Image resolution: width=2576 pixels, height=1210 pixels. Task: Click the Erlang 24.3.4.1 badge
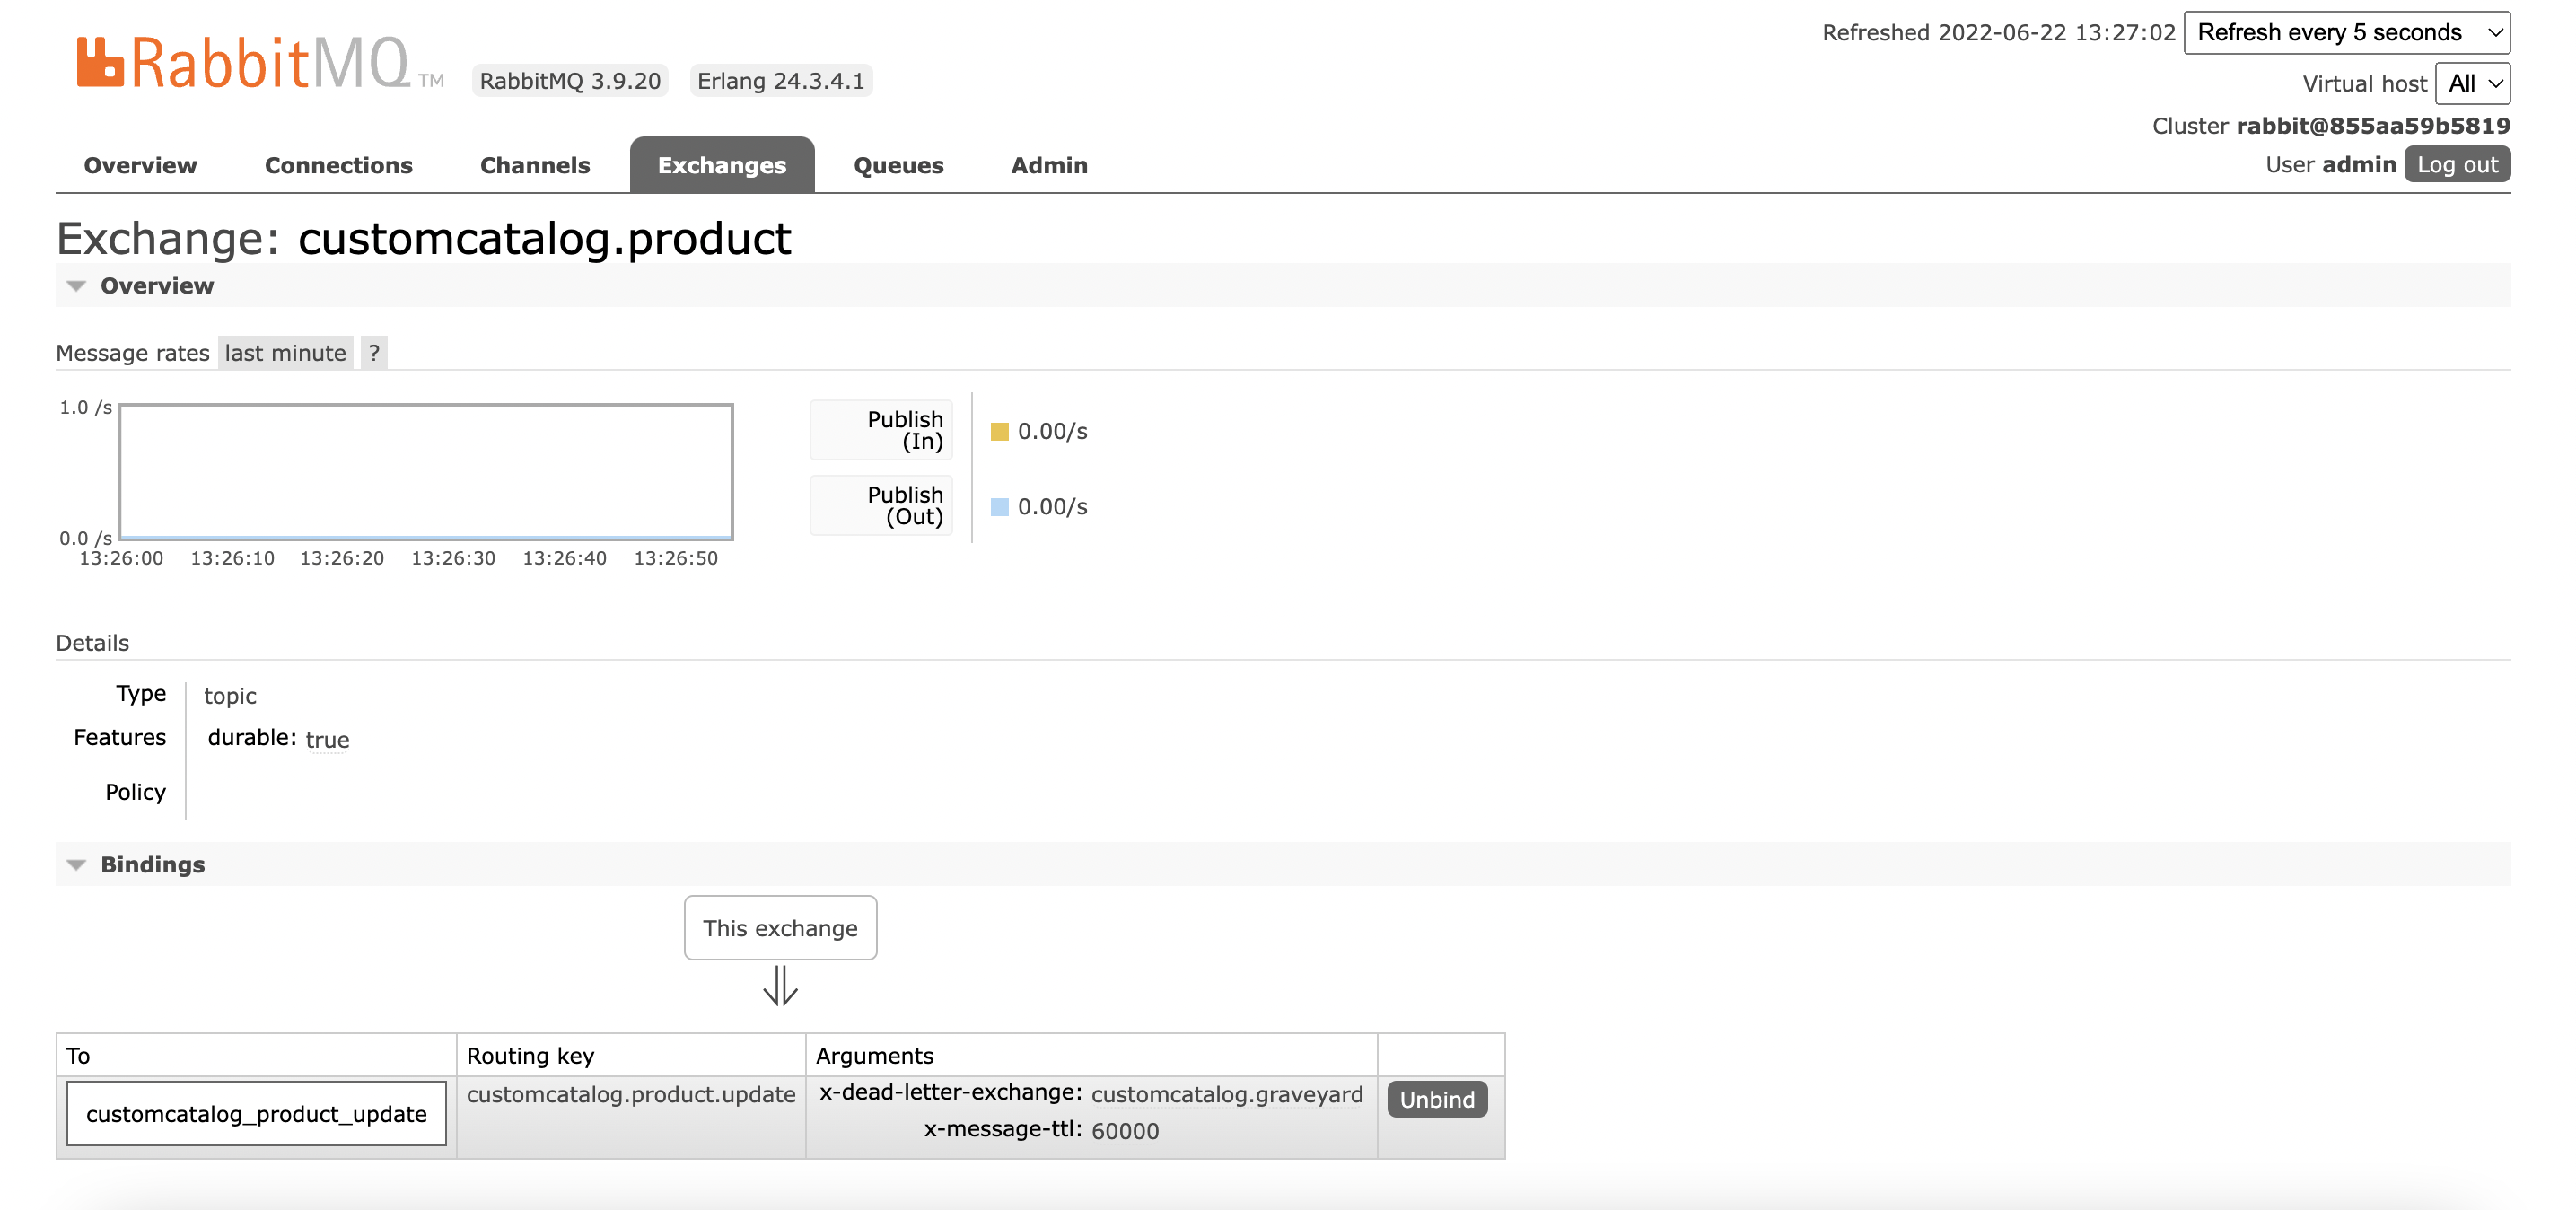(781, 80)
